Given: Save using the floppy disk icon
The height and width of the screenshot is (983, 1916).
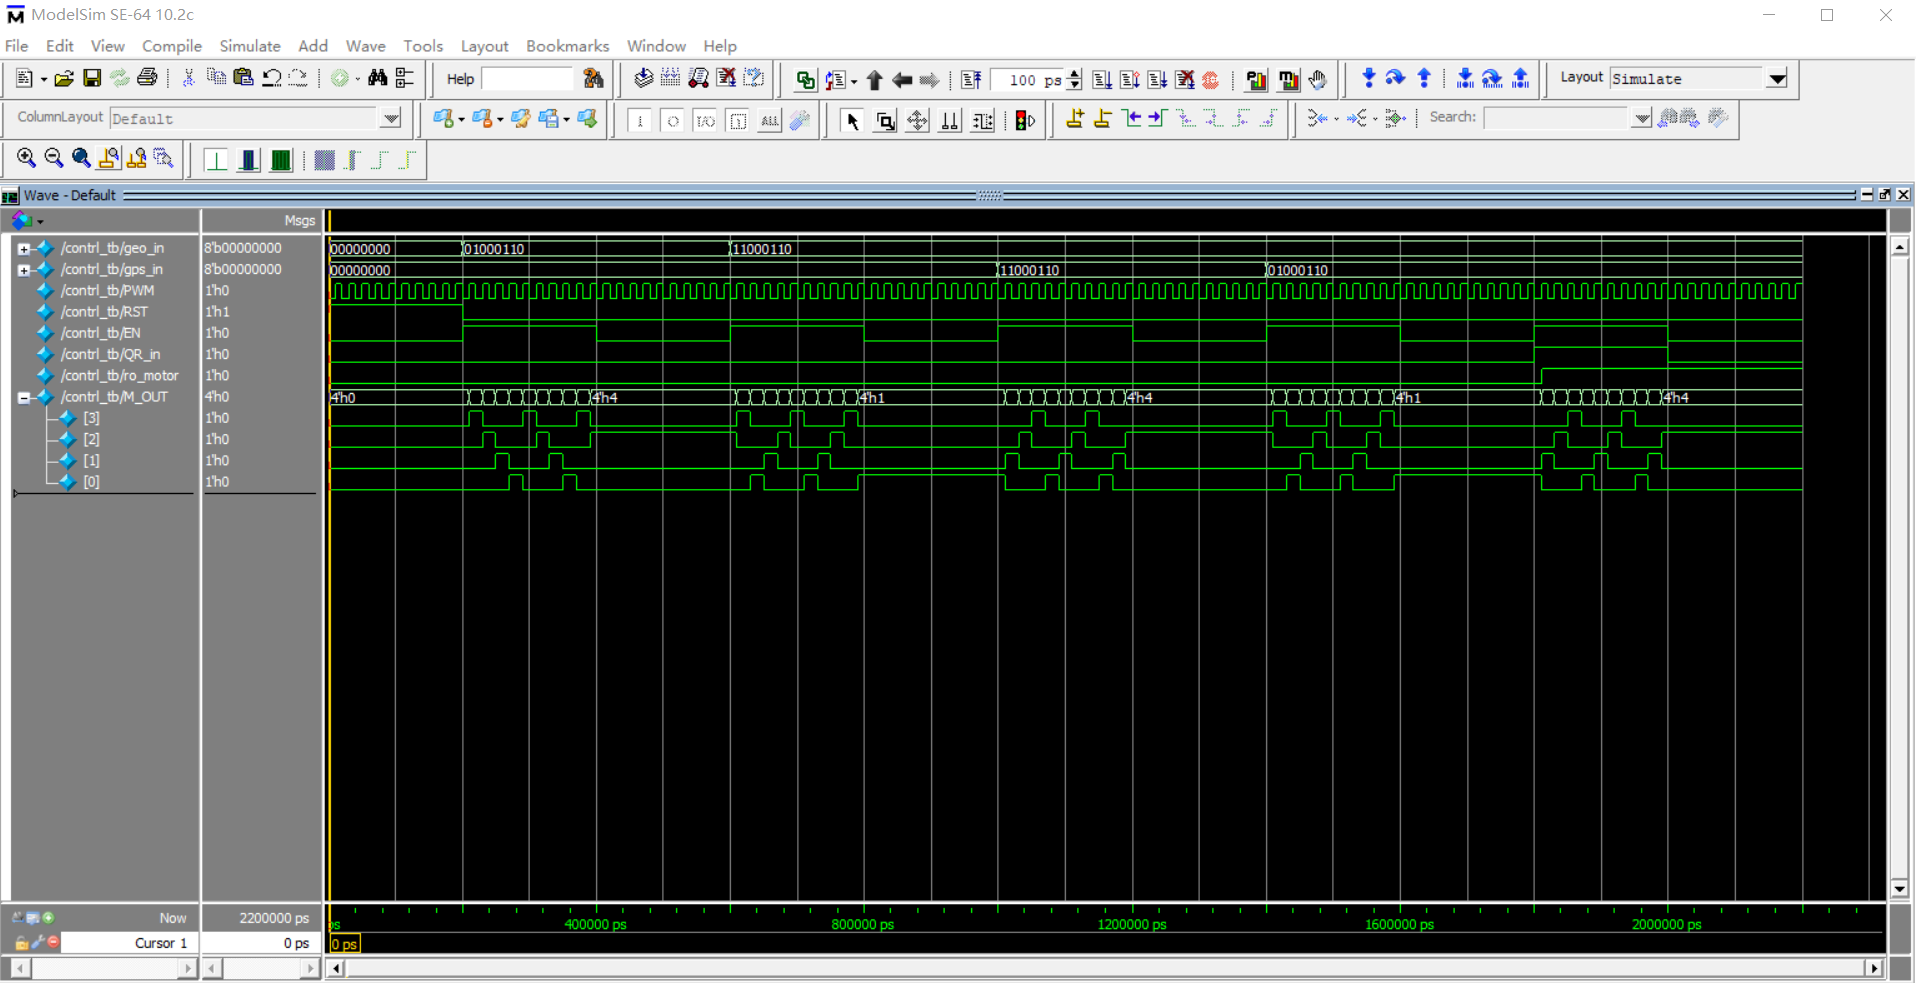Looking at the screenshot, I should click(x=92, y=79).
